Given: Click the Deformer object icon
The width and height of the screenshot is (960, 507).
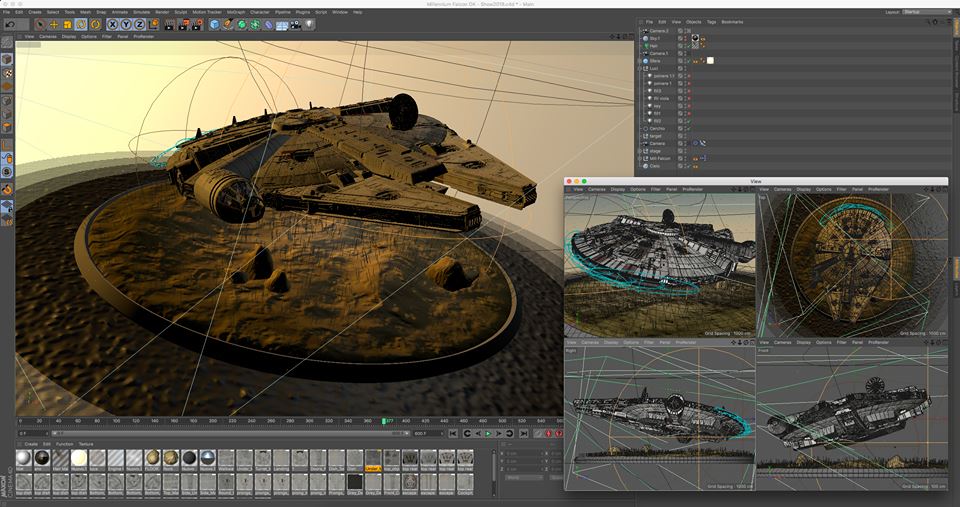Looking at the screenshot, I should pos(268,24).
